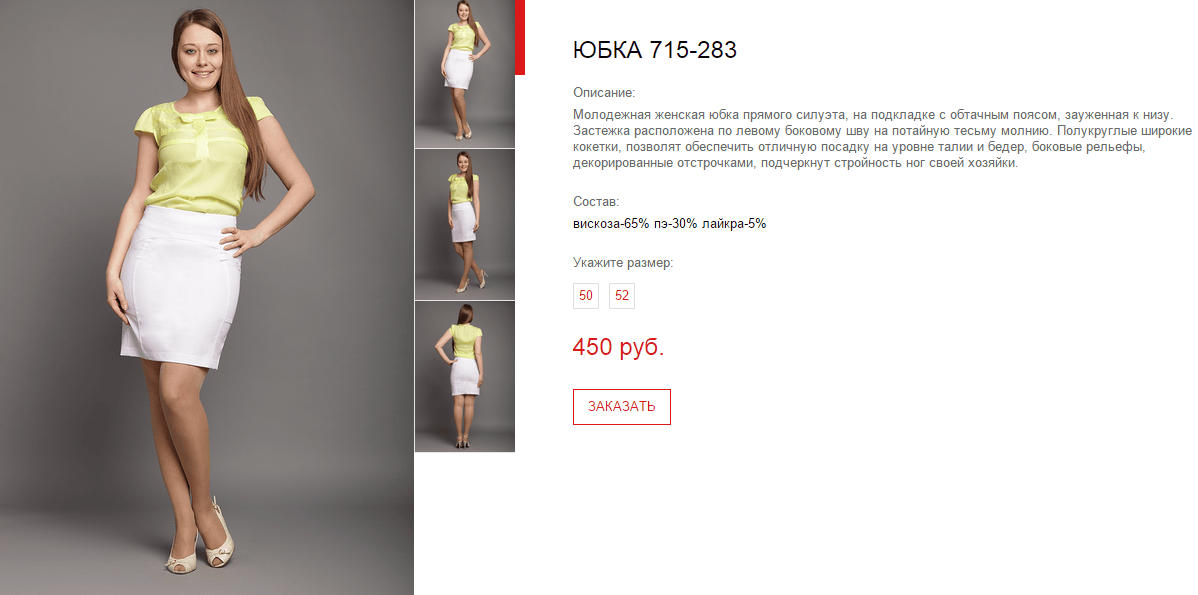Click the Состав: label
The height and width of the screenshot is (595, 1198).
(596, 202)
